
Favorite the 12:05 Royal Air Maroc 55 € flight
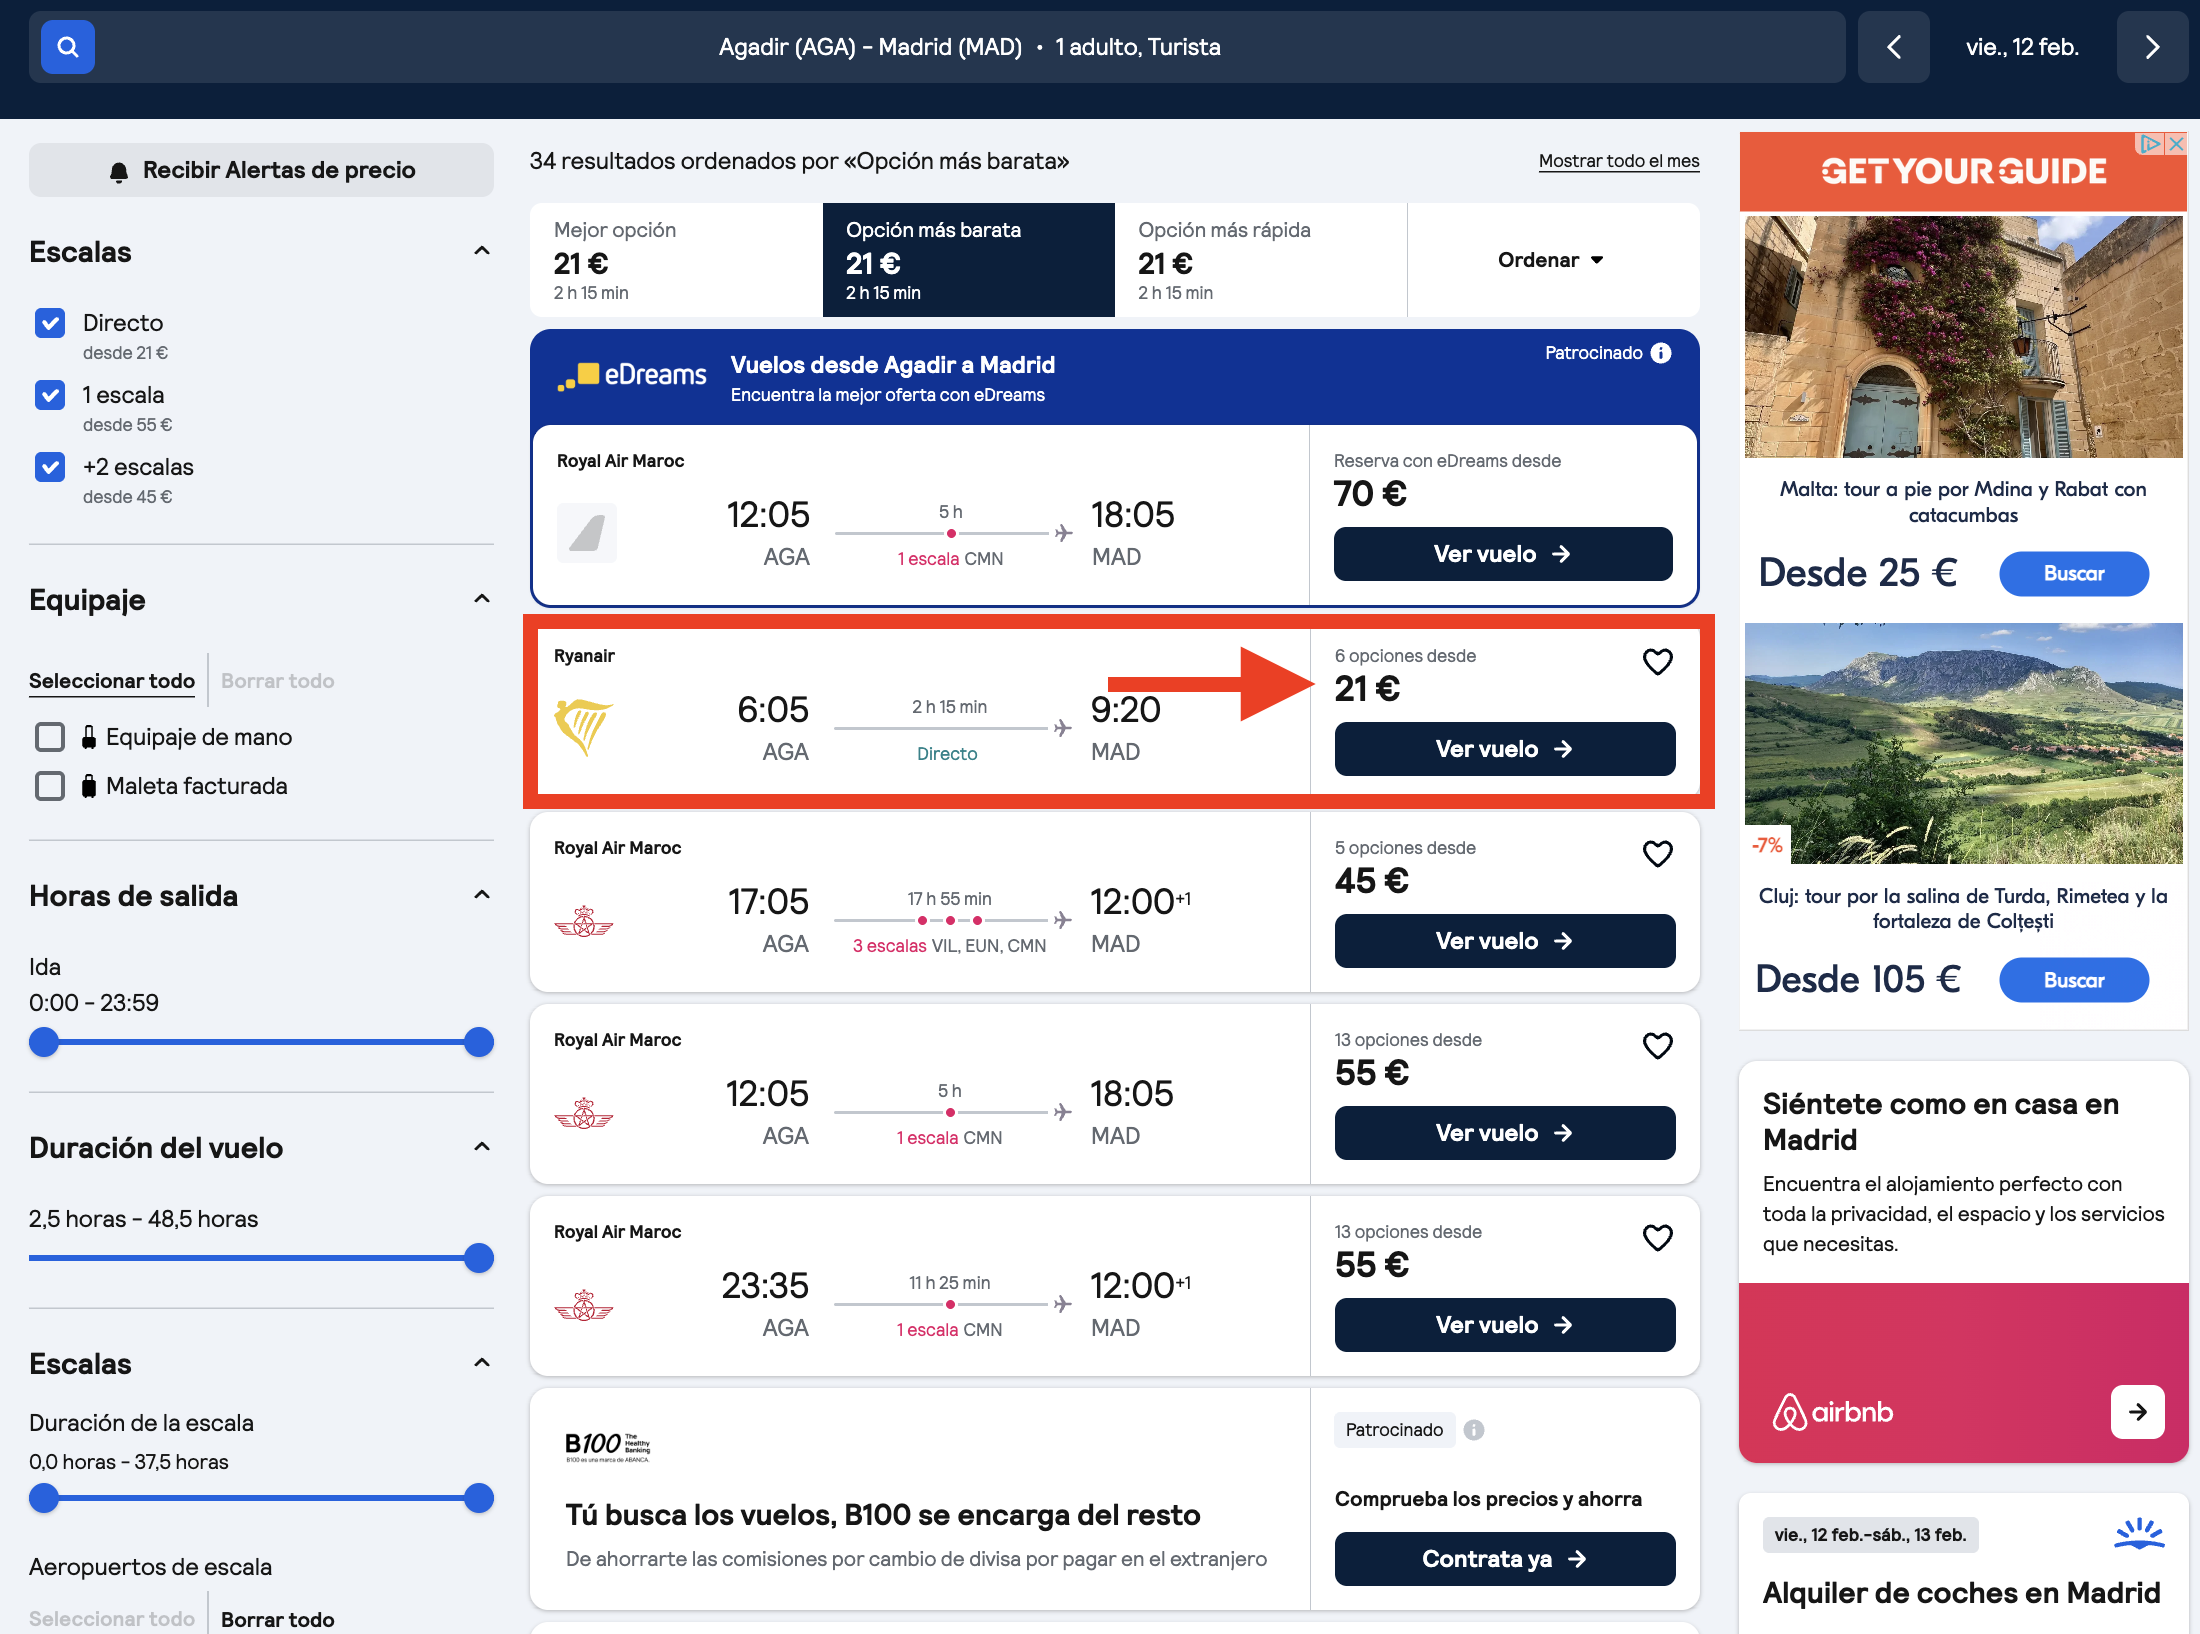pos(1657,1045)
